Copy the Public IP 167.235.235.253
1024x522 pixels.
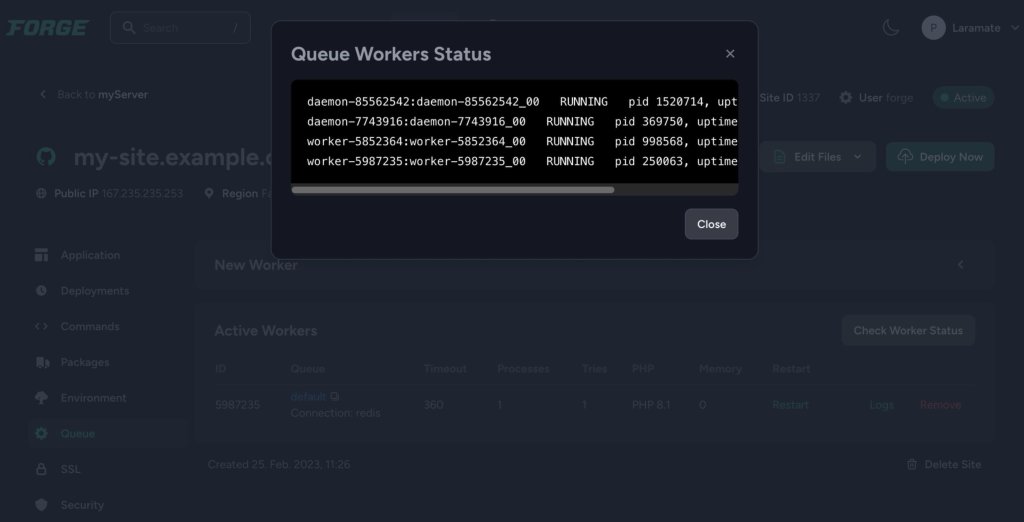tap(142, 193)
